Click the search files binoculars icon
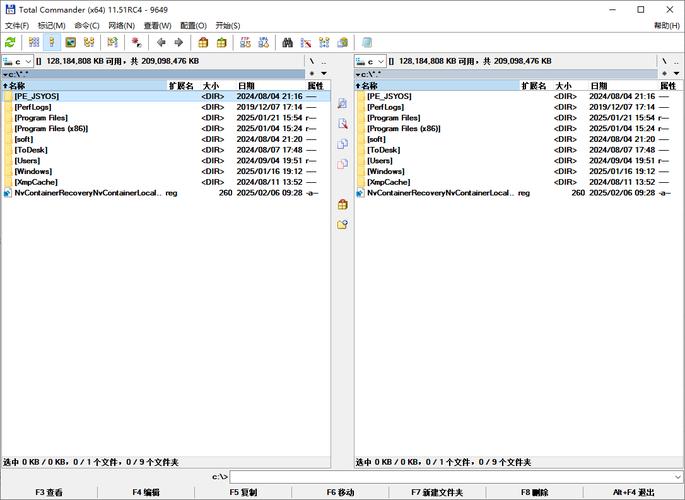Screen dimensions: 685x500 (288, 43)
